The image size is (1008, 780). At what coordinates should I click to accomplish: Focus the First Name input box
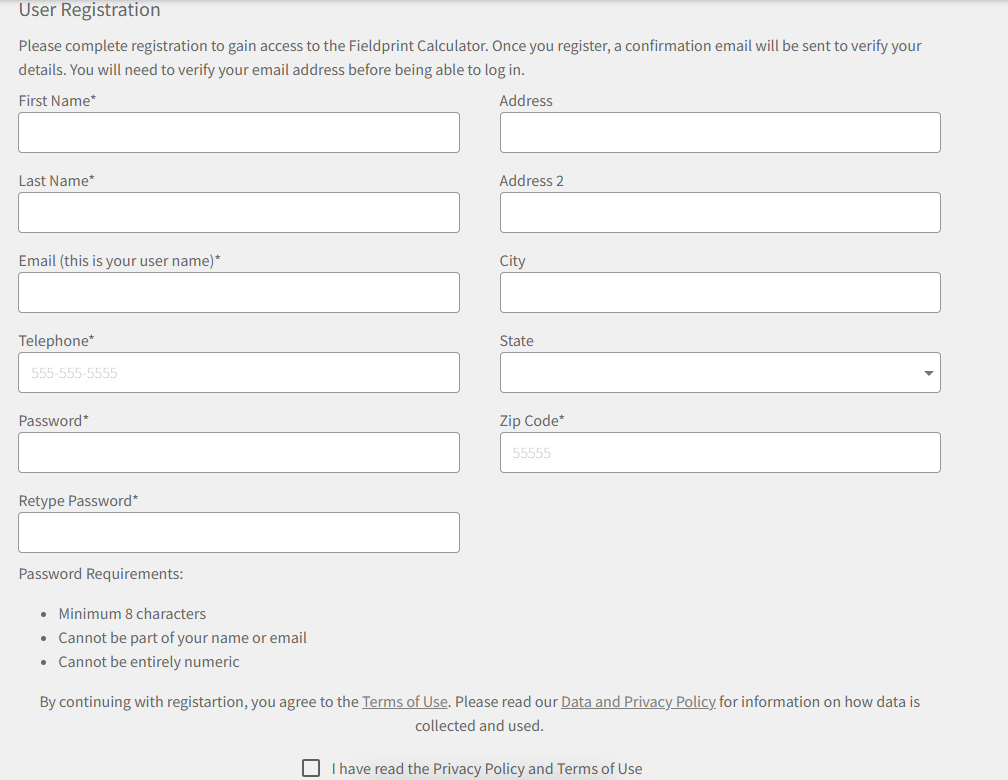coord(239,133)
